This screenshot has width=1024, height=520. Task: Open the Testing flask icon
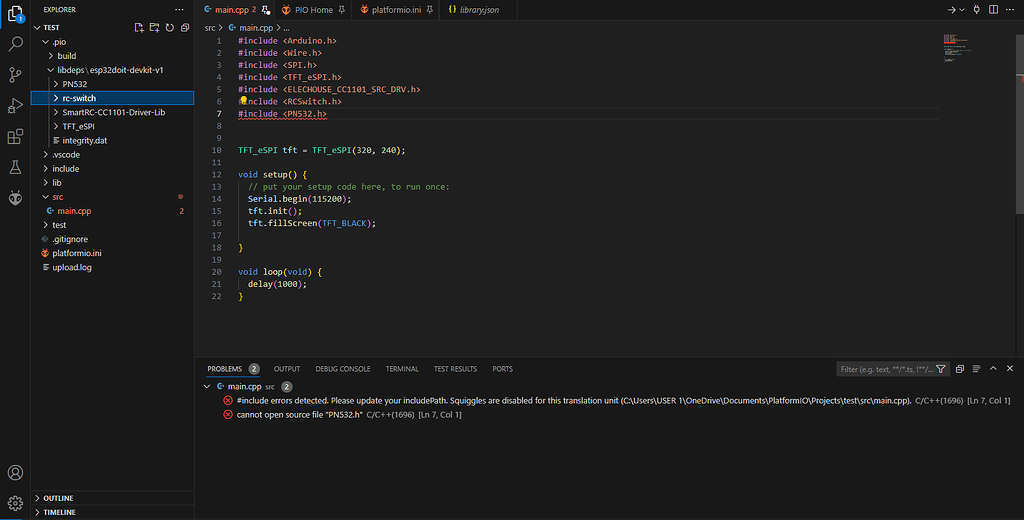click(x=15, y=168)
